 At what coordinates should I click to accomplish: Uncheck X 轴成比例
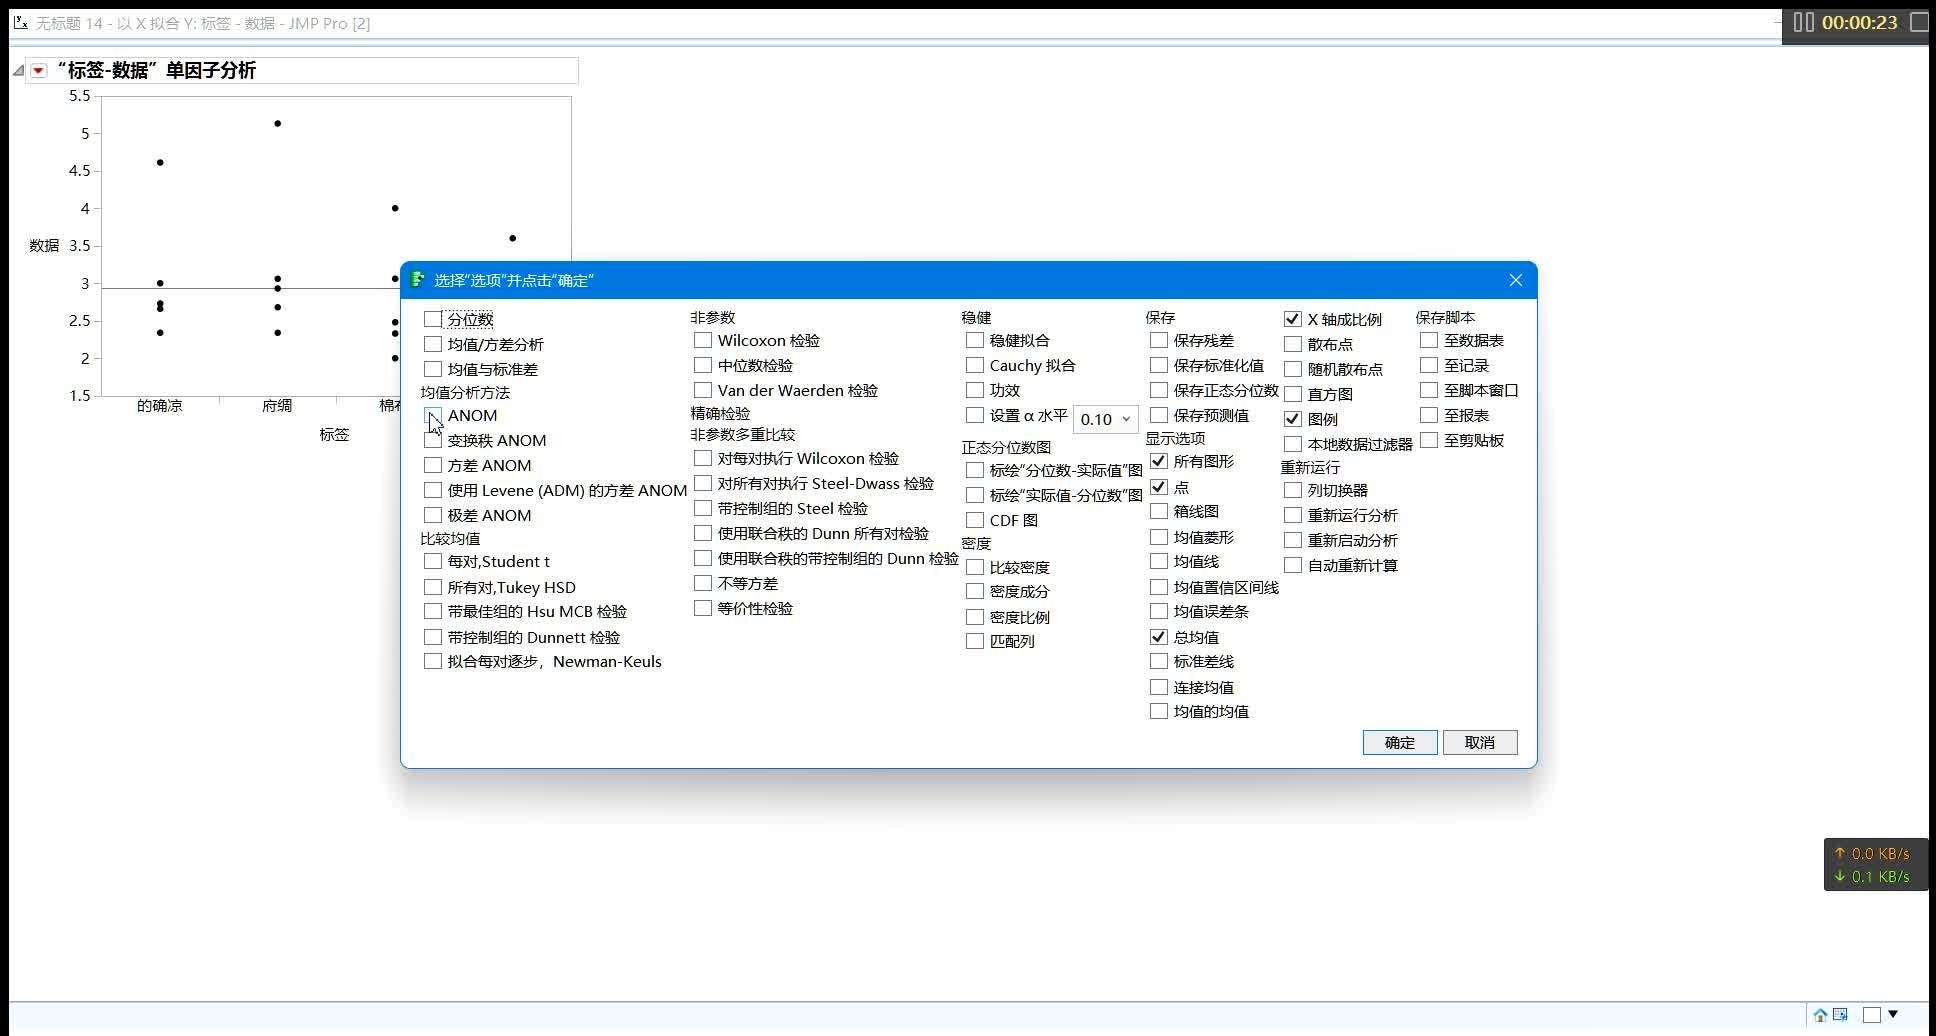coord(1293,319)
